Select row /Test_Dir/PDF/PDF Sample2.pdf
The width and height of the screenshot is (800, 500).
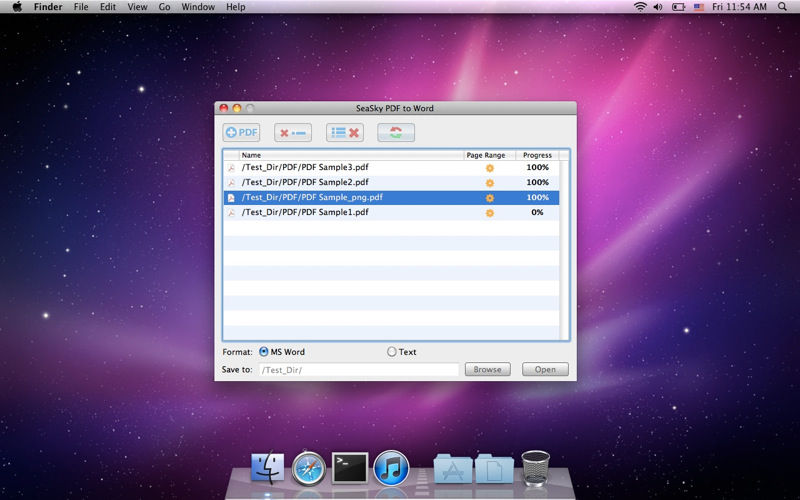tap(391, 183)
